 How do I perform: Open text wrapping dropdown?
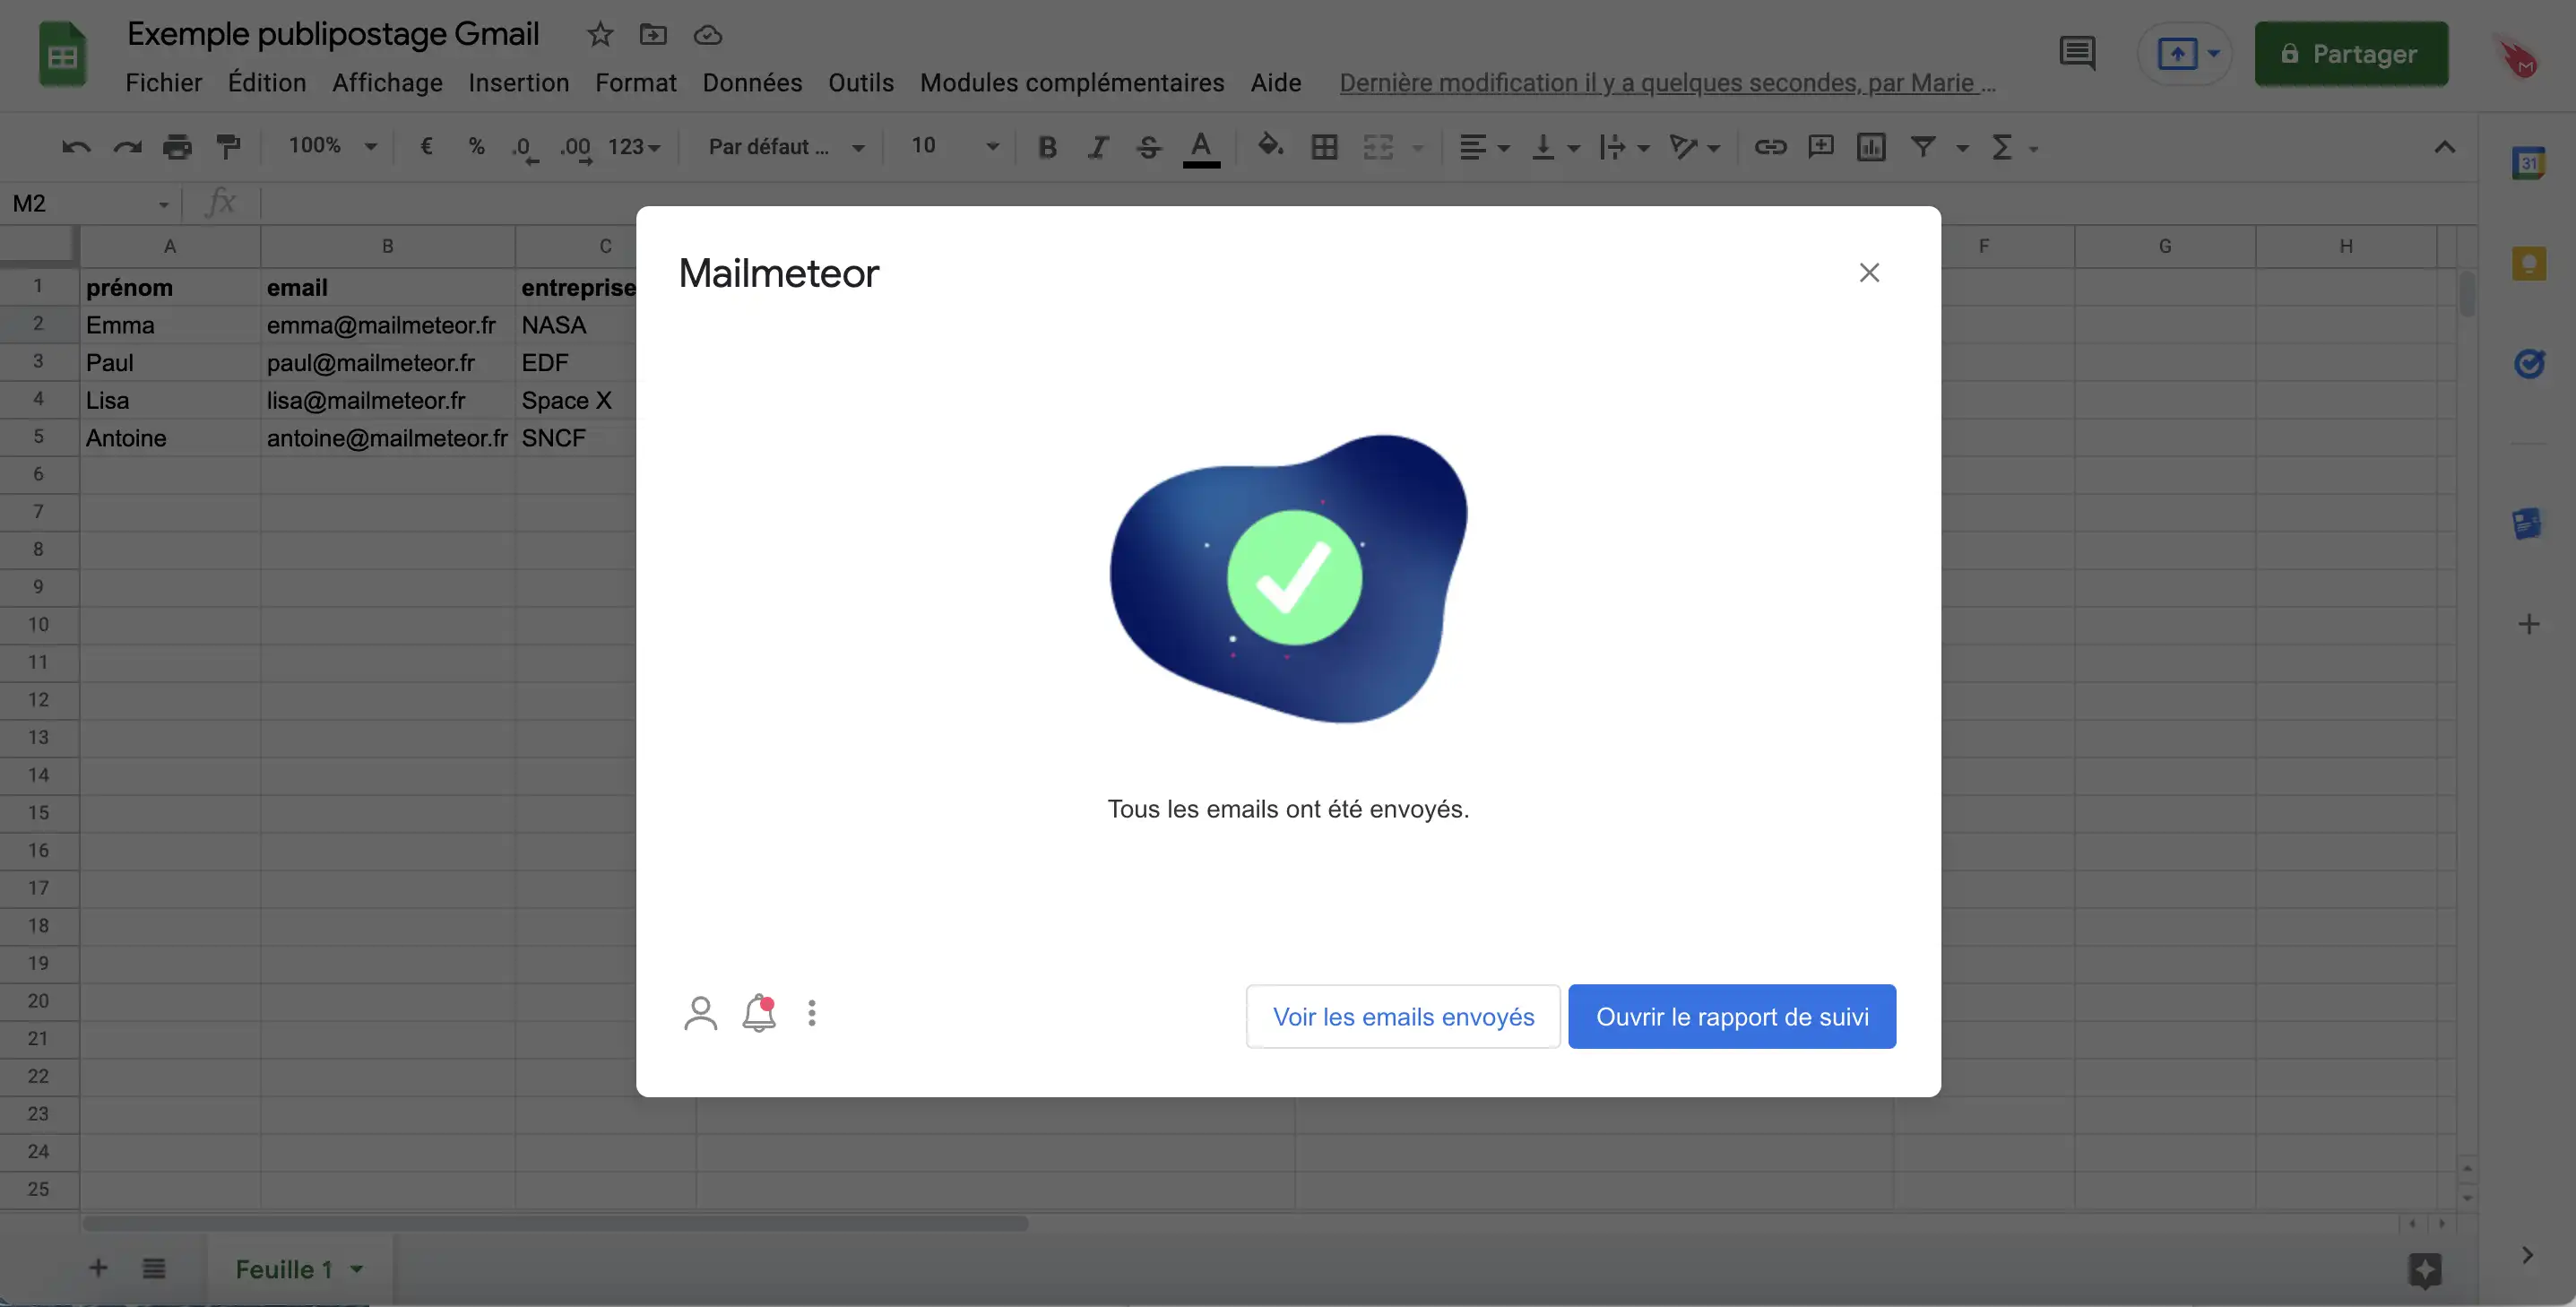(1624, 147)
